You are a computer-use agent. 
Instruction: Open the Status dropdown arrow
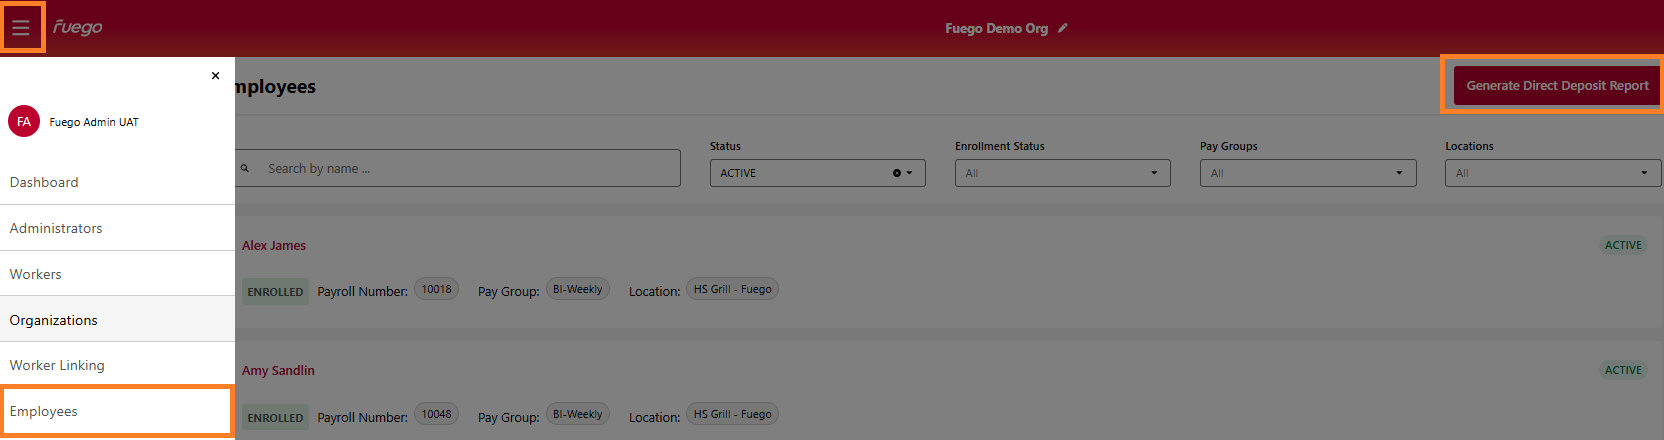pyautogui.click(x=910, y=173)
